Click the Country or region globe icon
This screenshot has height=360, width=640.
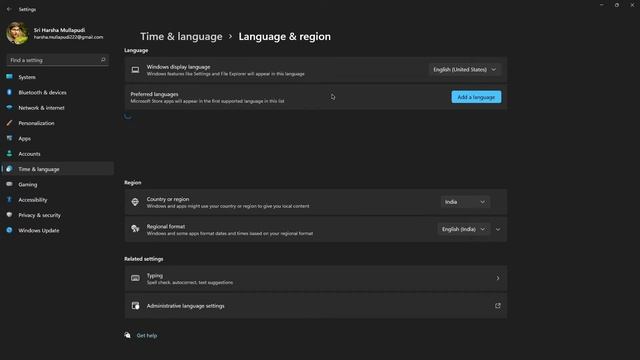[135, 202]
